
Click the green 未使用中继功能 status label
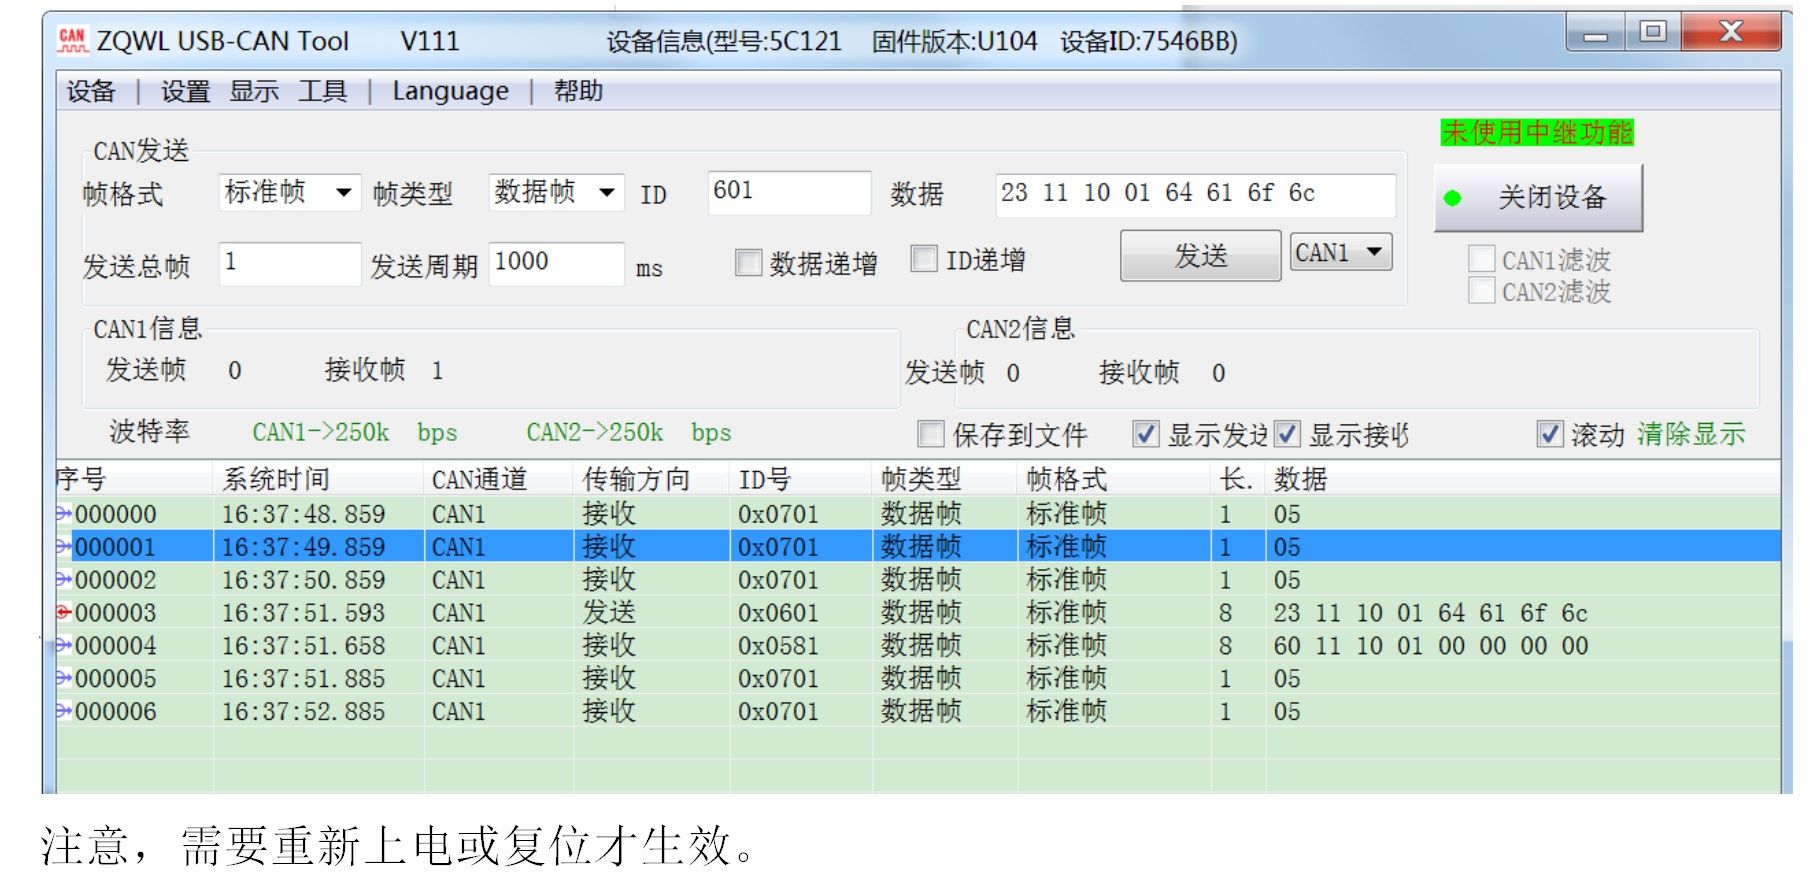pyautogui.click(x=1536, y=132)
